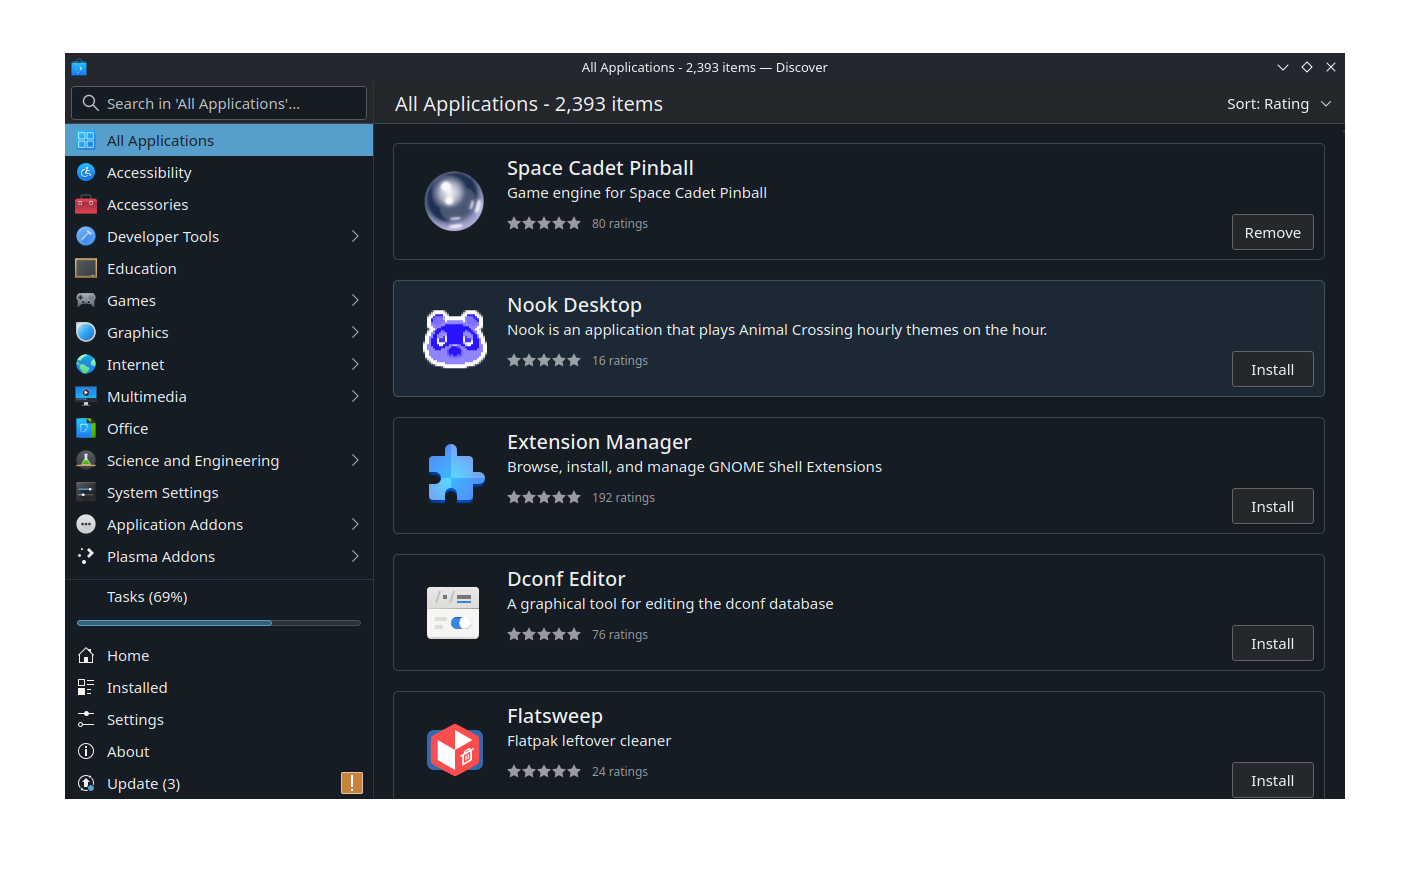Expand the Developer Tools category arrow

click(355, 236)
